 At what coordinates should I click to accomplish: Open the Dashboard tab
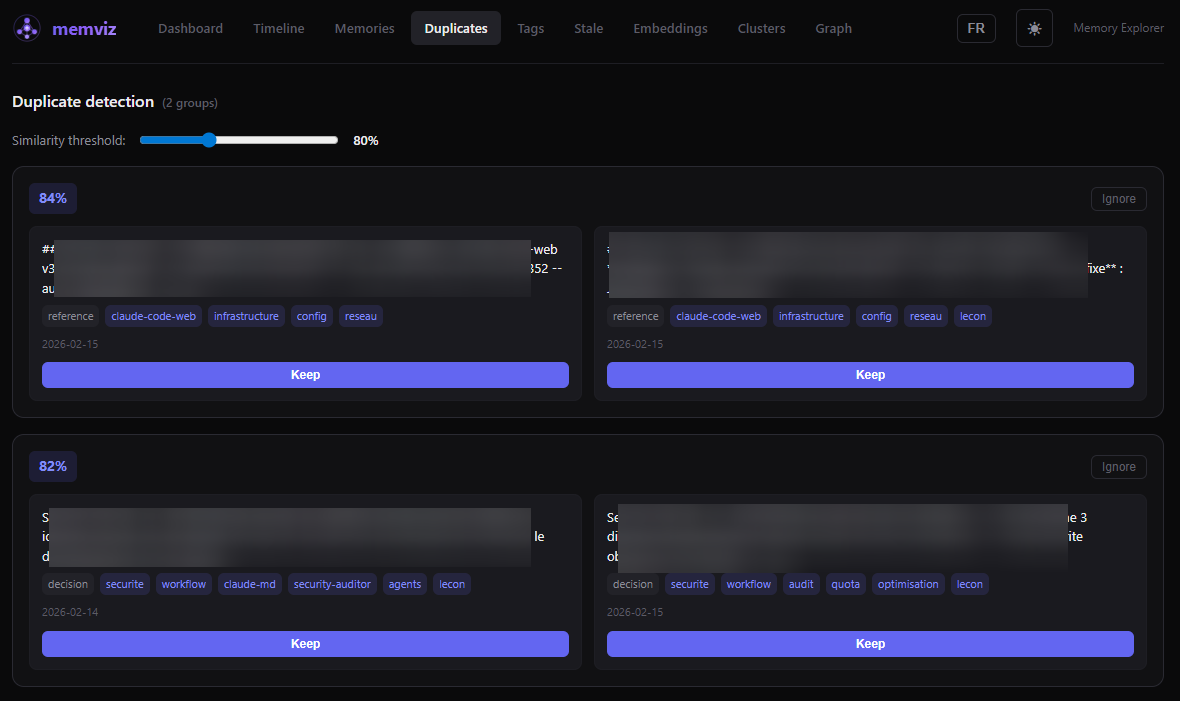tap(190, 28)
